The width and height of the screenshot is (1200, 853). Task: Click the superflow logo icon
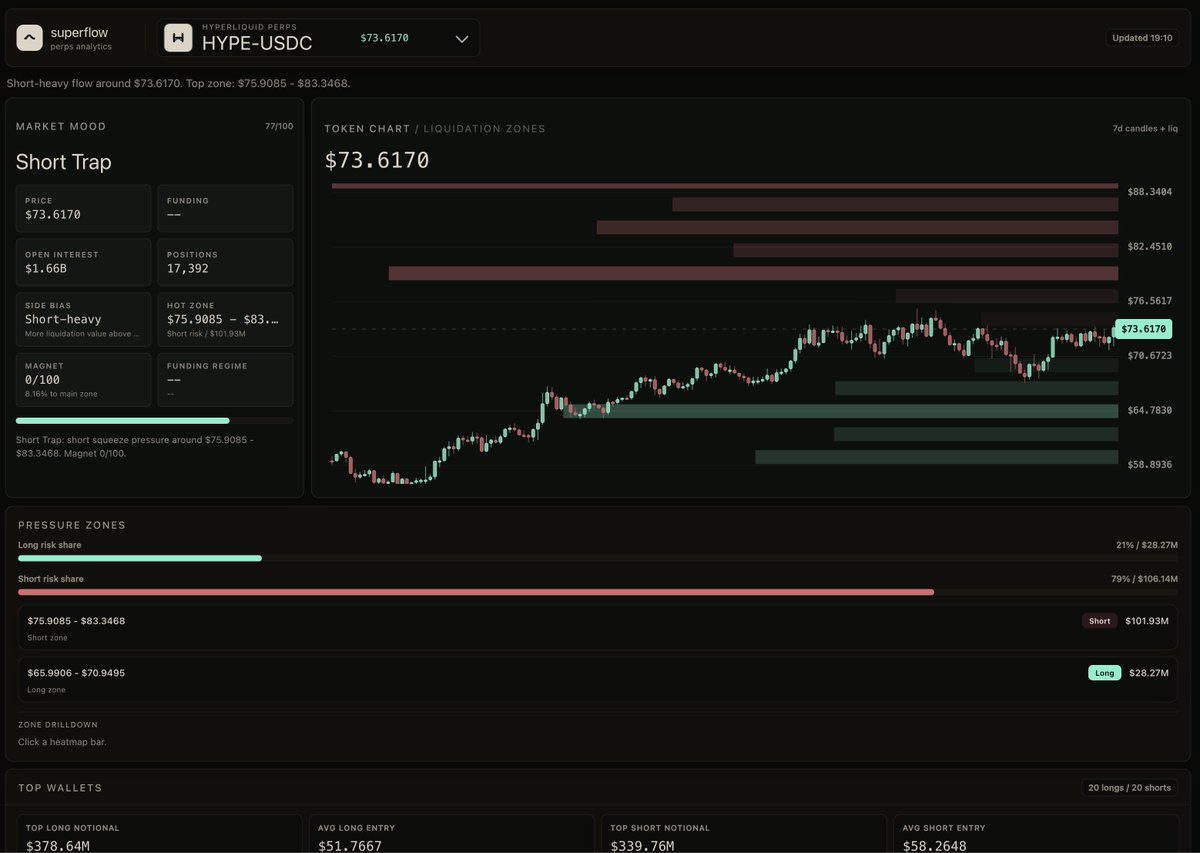click(x=30, y=38)
